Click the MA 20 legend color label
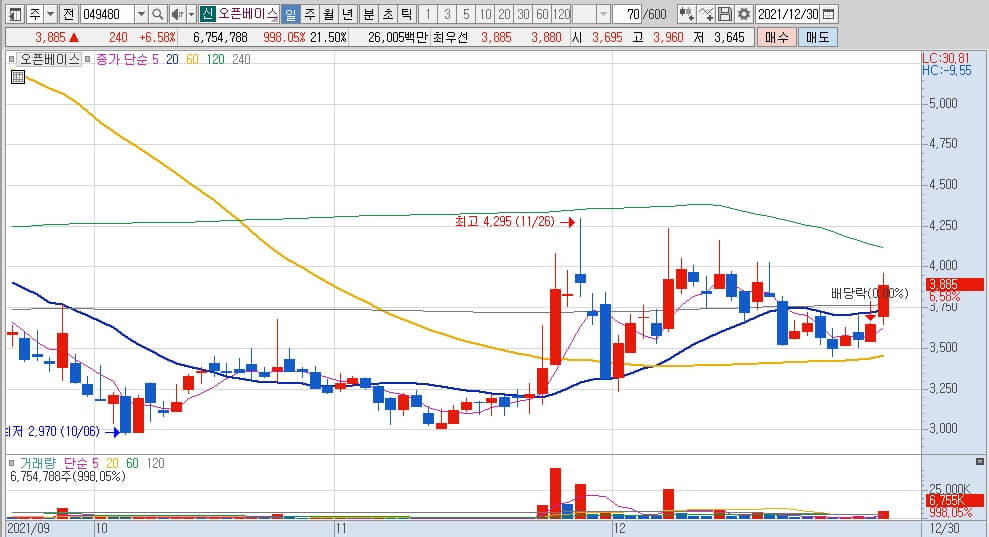The image size is (989, 537). (x=172, y=59)
